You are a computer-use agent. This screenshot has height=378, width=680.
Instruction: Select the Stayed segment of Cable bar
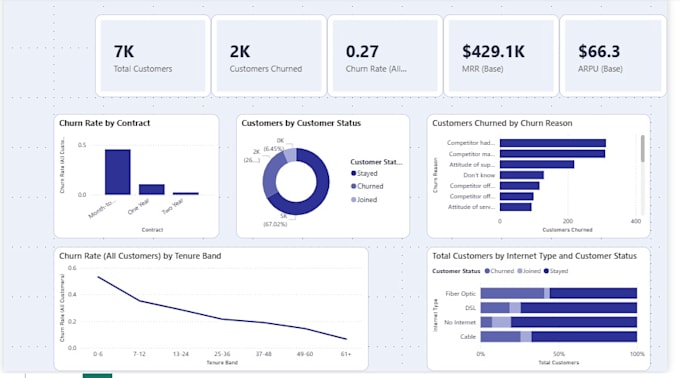pyautogui.click(x=584, y=336)
